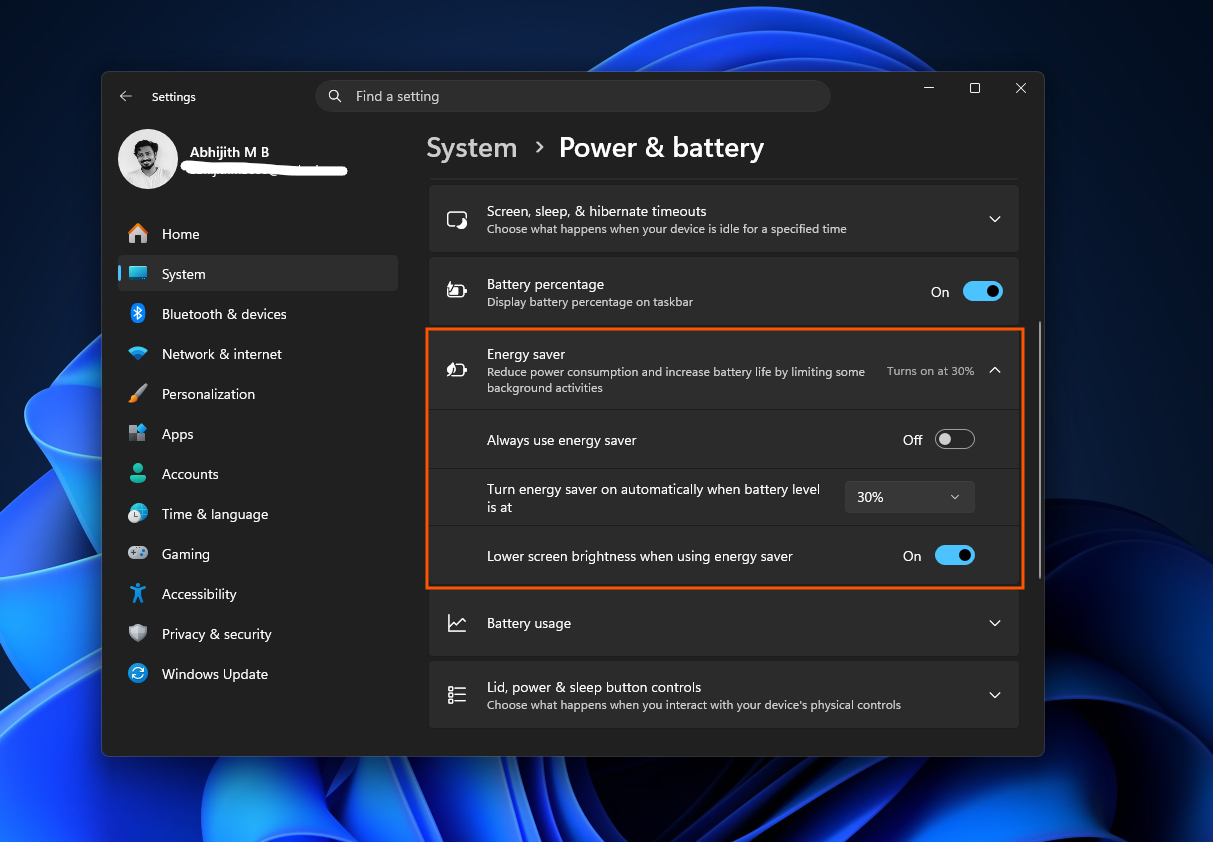Screen dimensions: 1213x842
Task: Click the Lid, power controls list icon
Action: 457,695
